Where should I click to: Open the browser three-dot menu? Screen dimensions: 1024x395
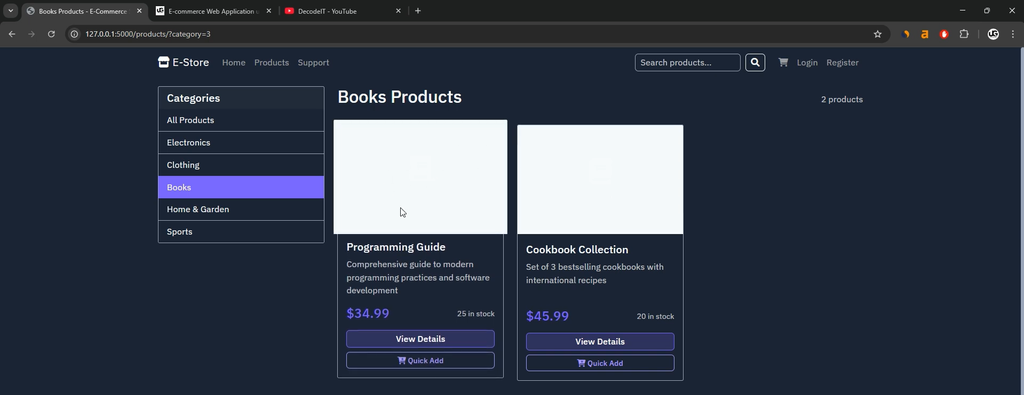(1012, 34)
